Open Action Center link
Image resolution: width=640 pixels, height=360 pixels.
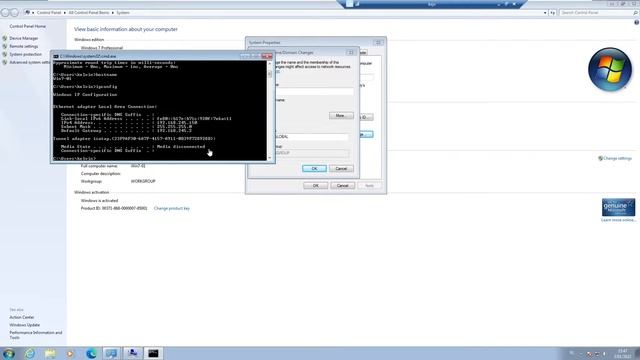(22, 317)
